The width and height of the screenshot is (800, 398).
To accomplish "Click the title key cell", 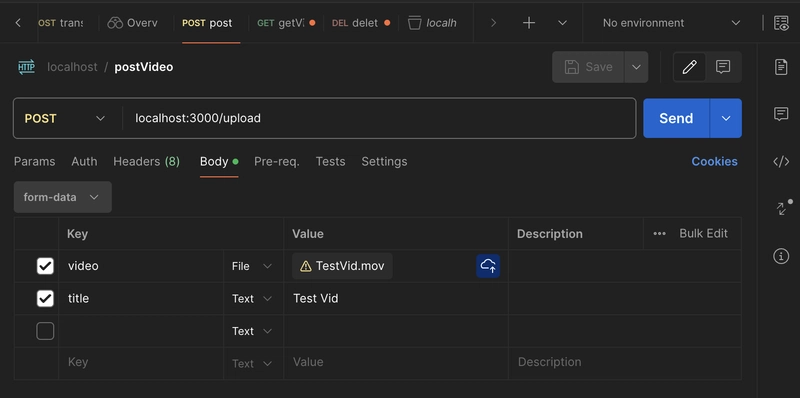I will [141, 298].
